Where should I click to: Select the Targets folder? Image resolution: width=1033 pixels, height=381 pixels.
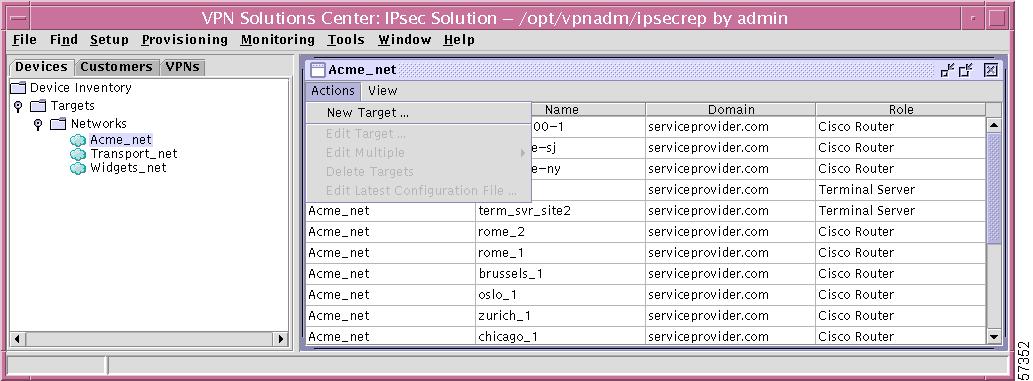tap(72, 105)
